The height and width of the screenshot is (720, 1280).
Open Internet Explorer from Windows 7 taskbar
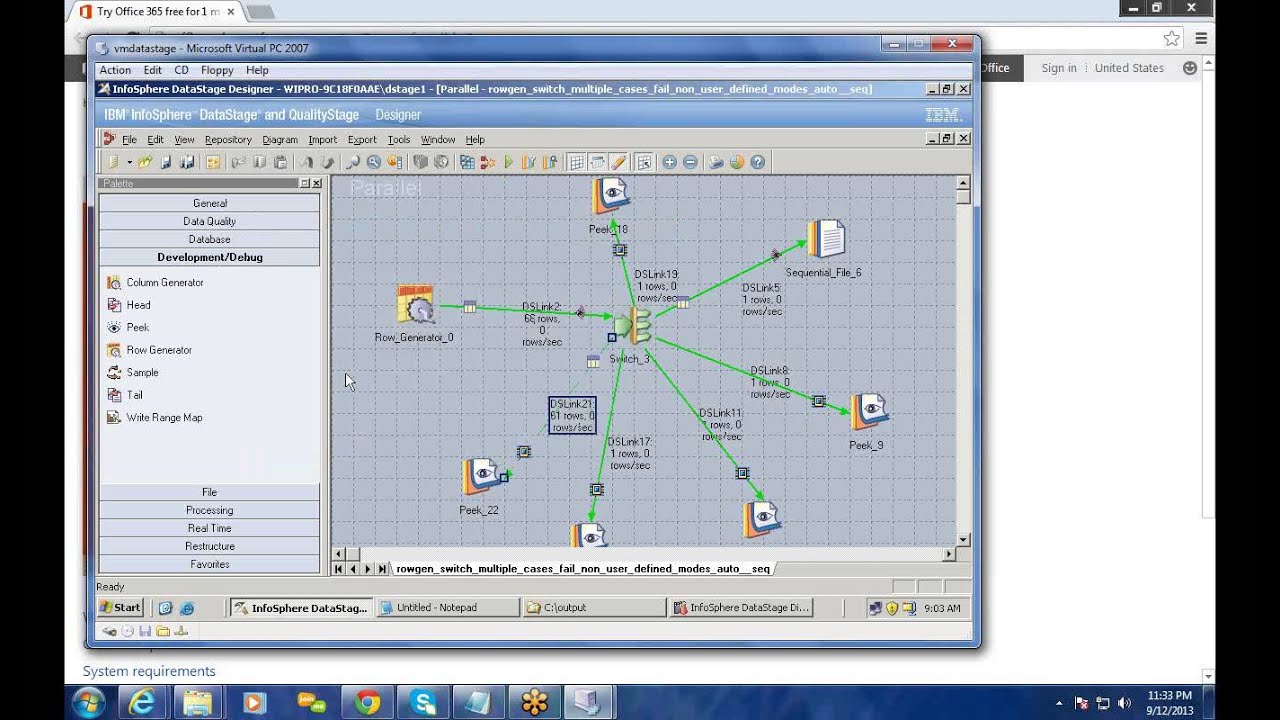tap(141, 703)
